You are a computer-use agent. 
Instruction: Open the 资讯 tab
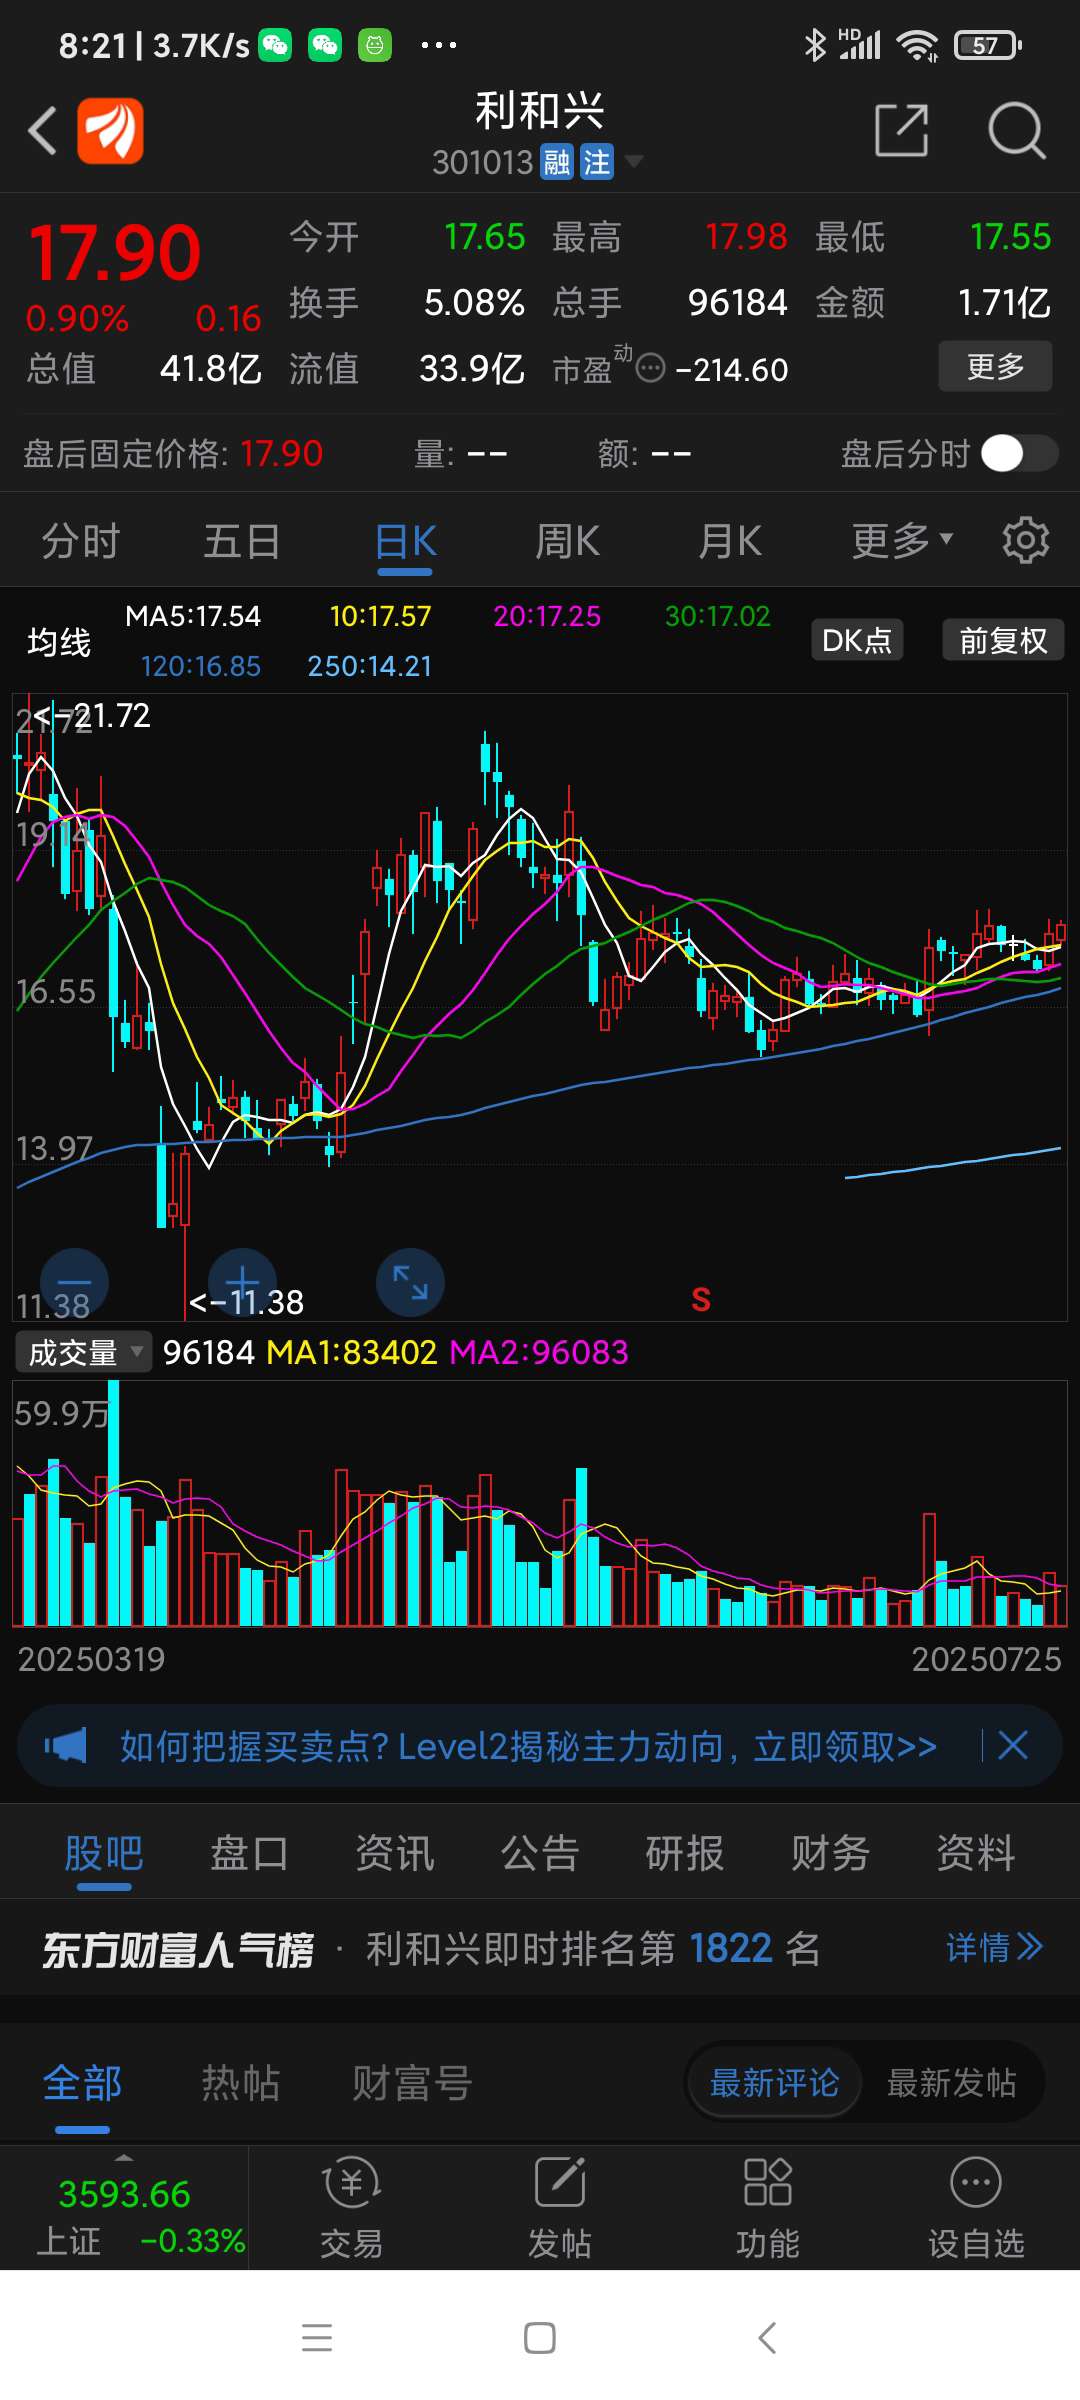coord(395,1853)
